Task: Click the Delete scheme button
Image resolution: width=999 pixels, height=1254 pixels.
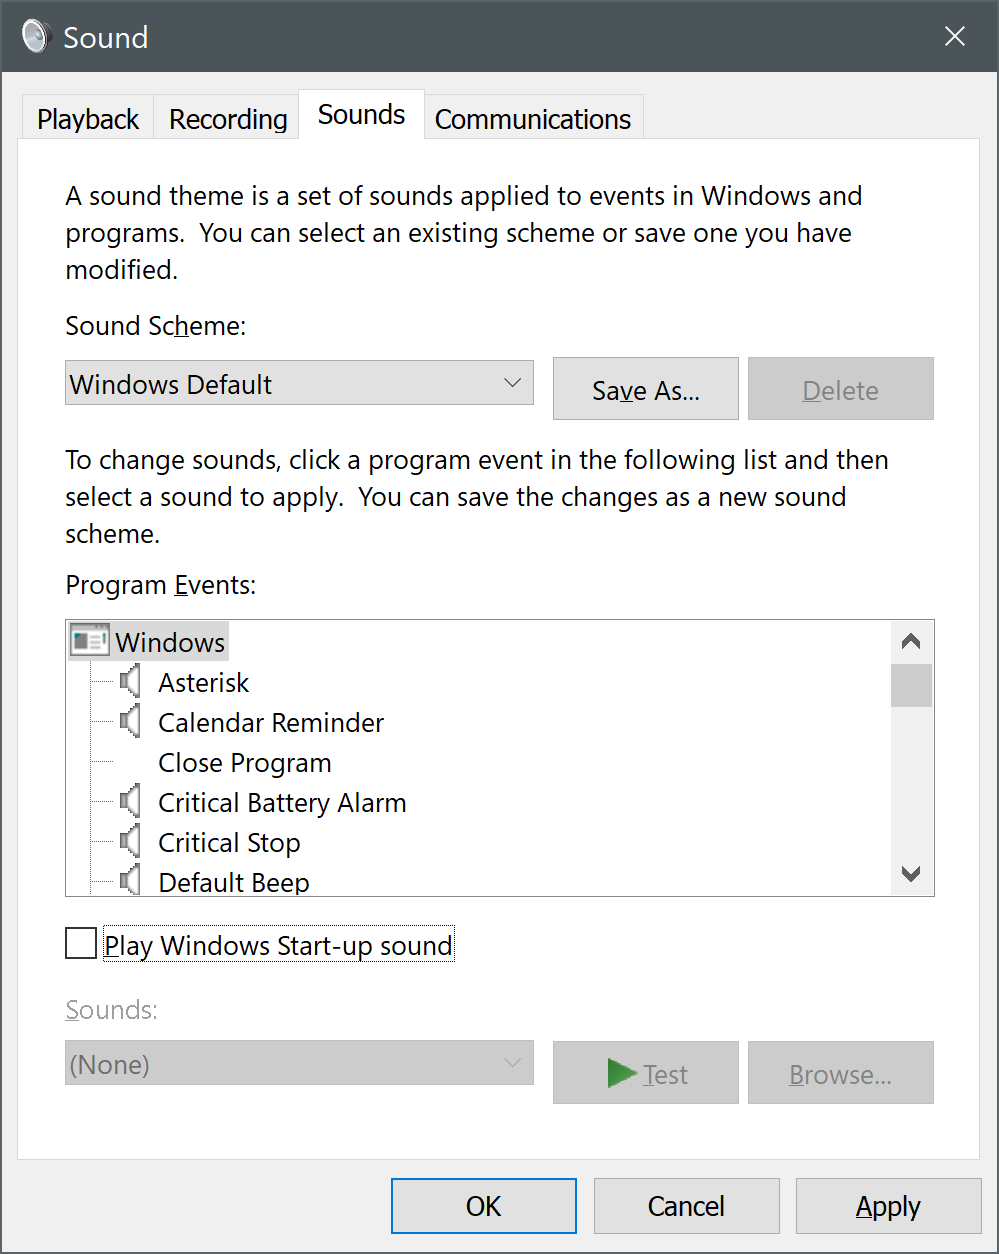Action: (841, 389)
